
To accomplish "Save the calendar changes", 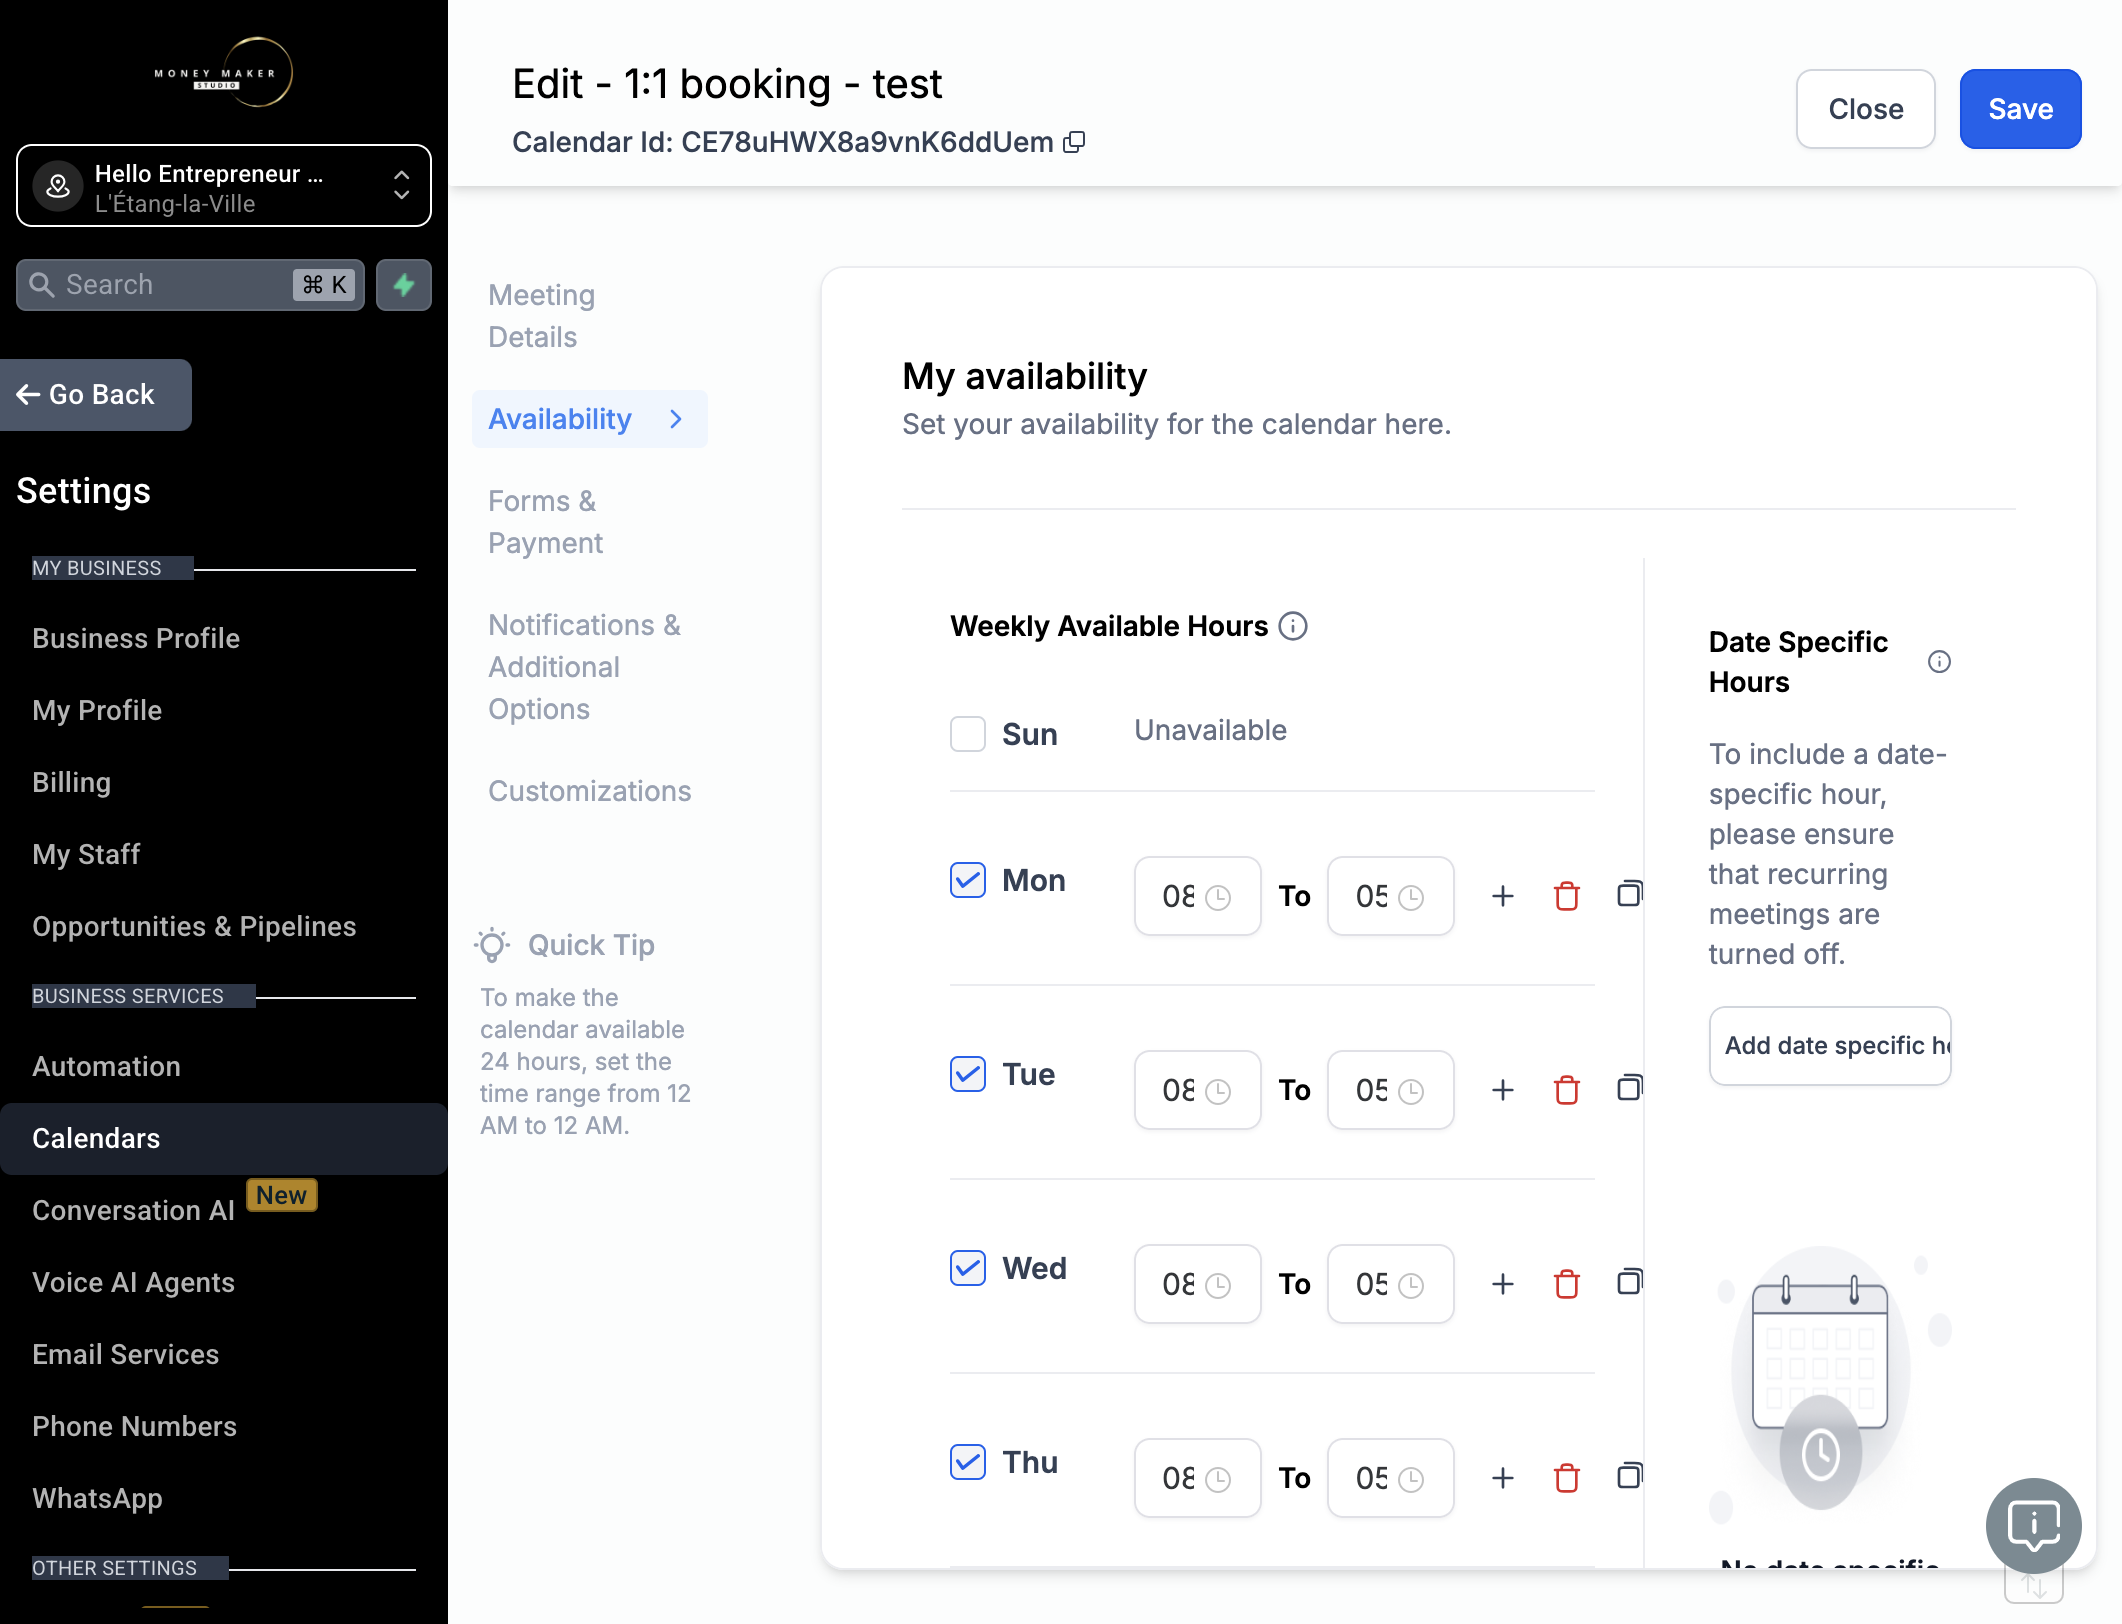I will (2020, 109).
